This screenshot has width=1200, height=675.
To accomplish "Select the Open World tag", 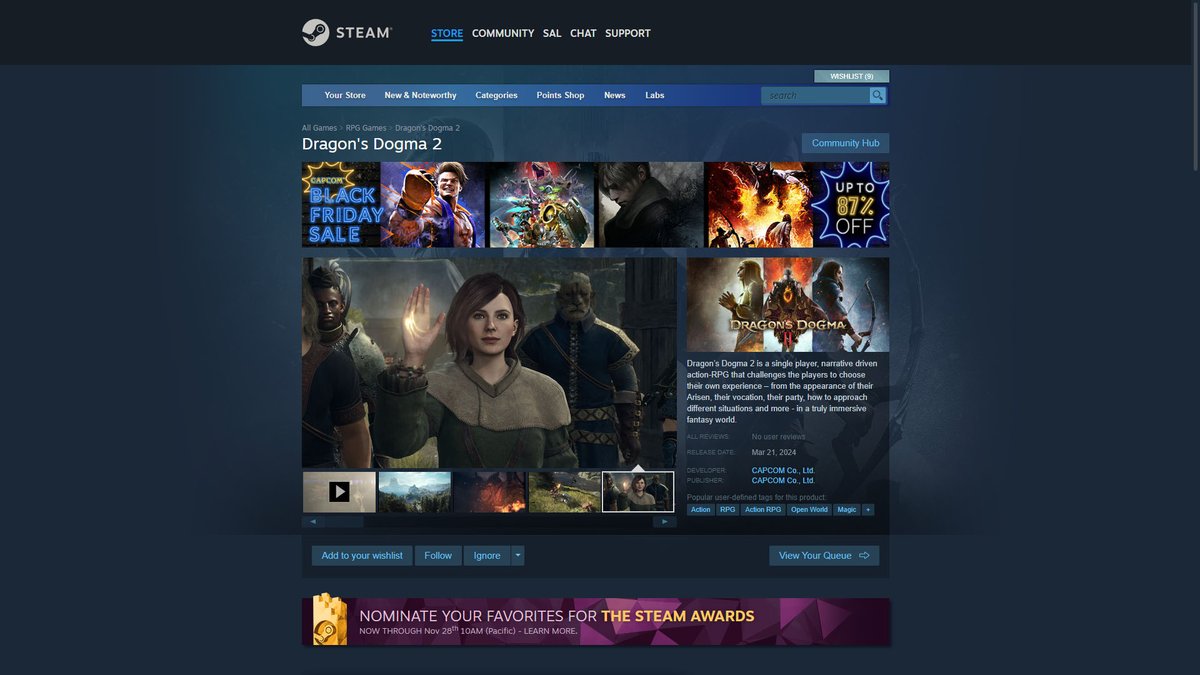I will (809, 509).
